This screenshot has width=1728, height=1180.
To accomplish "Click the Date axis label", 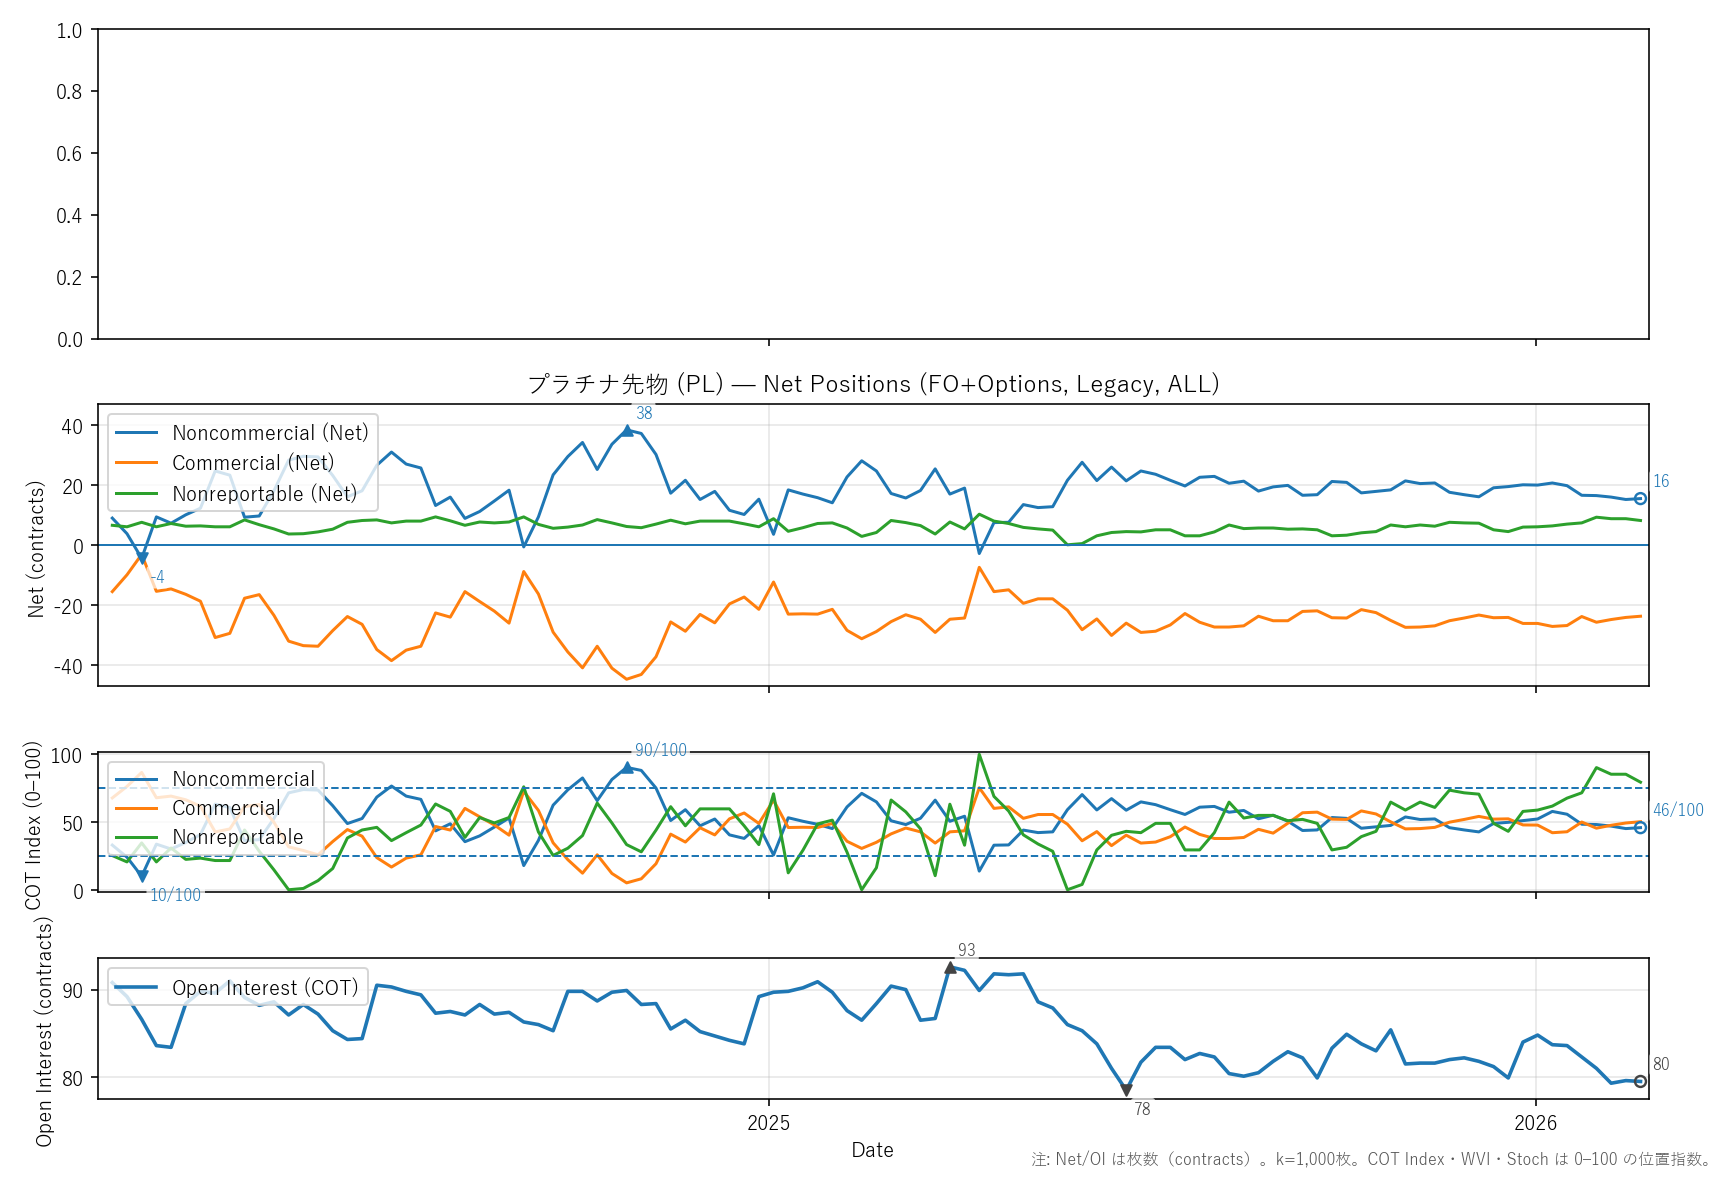I will [x=872, y=1150].
